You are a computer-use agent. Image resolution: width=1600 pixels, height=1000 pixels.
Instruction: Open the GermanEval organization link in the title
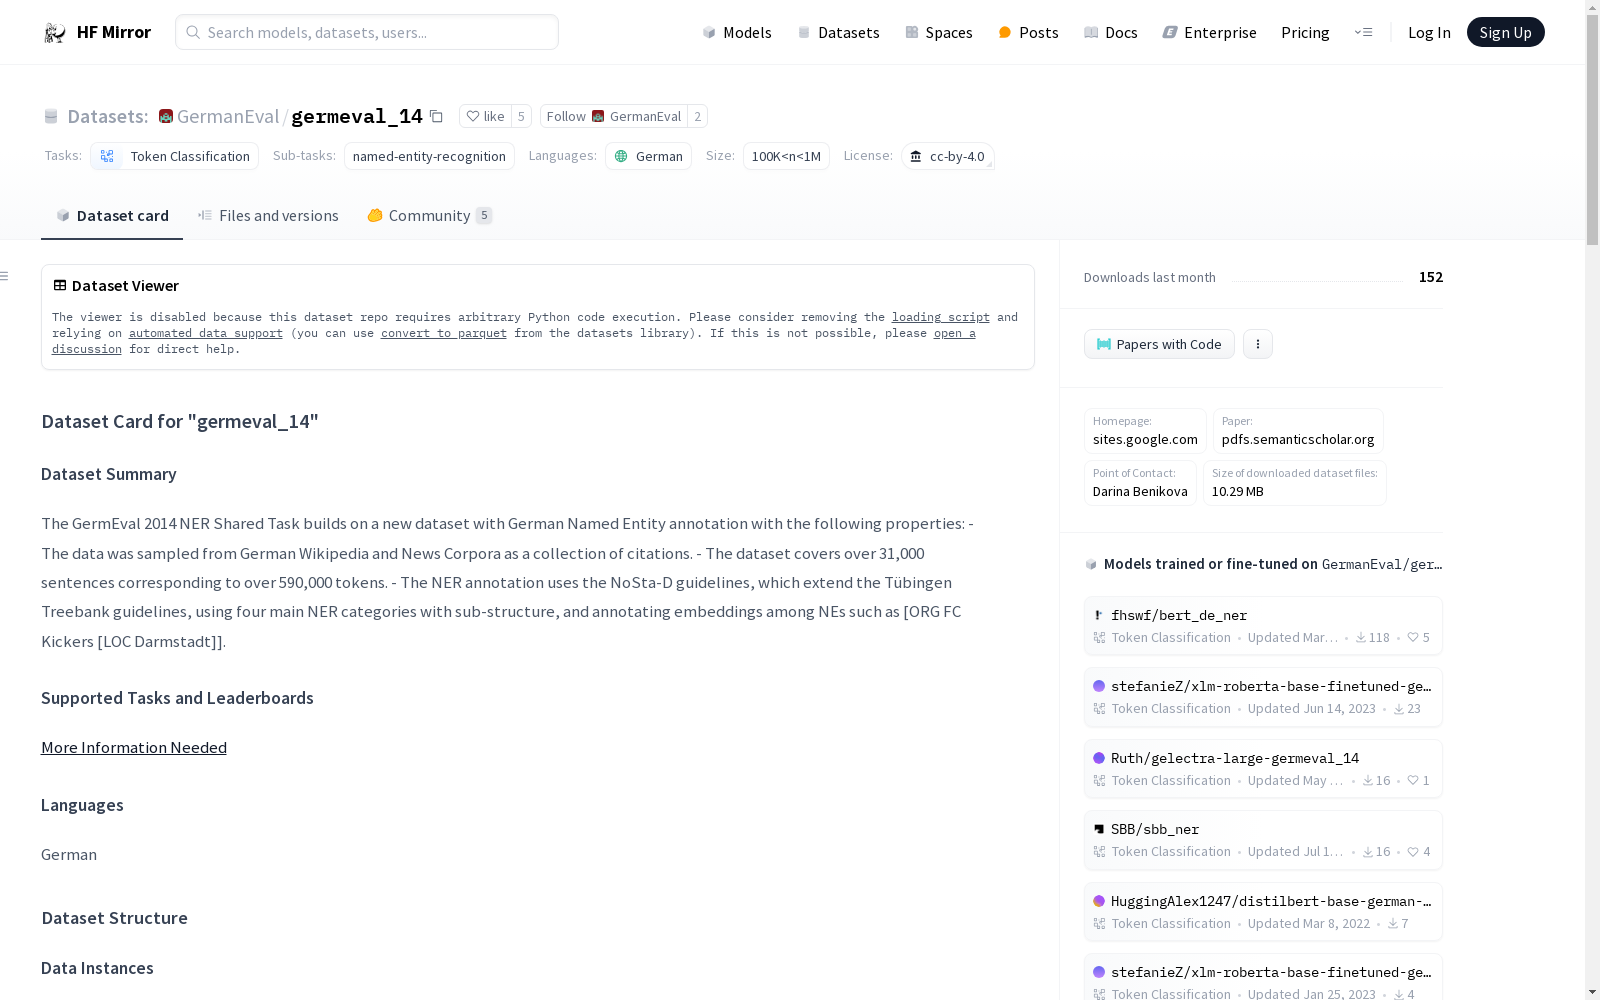(228, 116)
